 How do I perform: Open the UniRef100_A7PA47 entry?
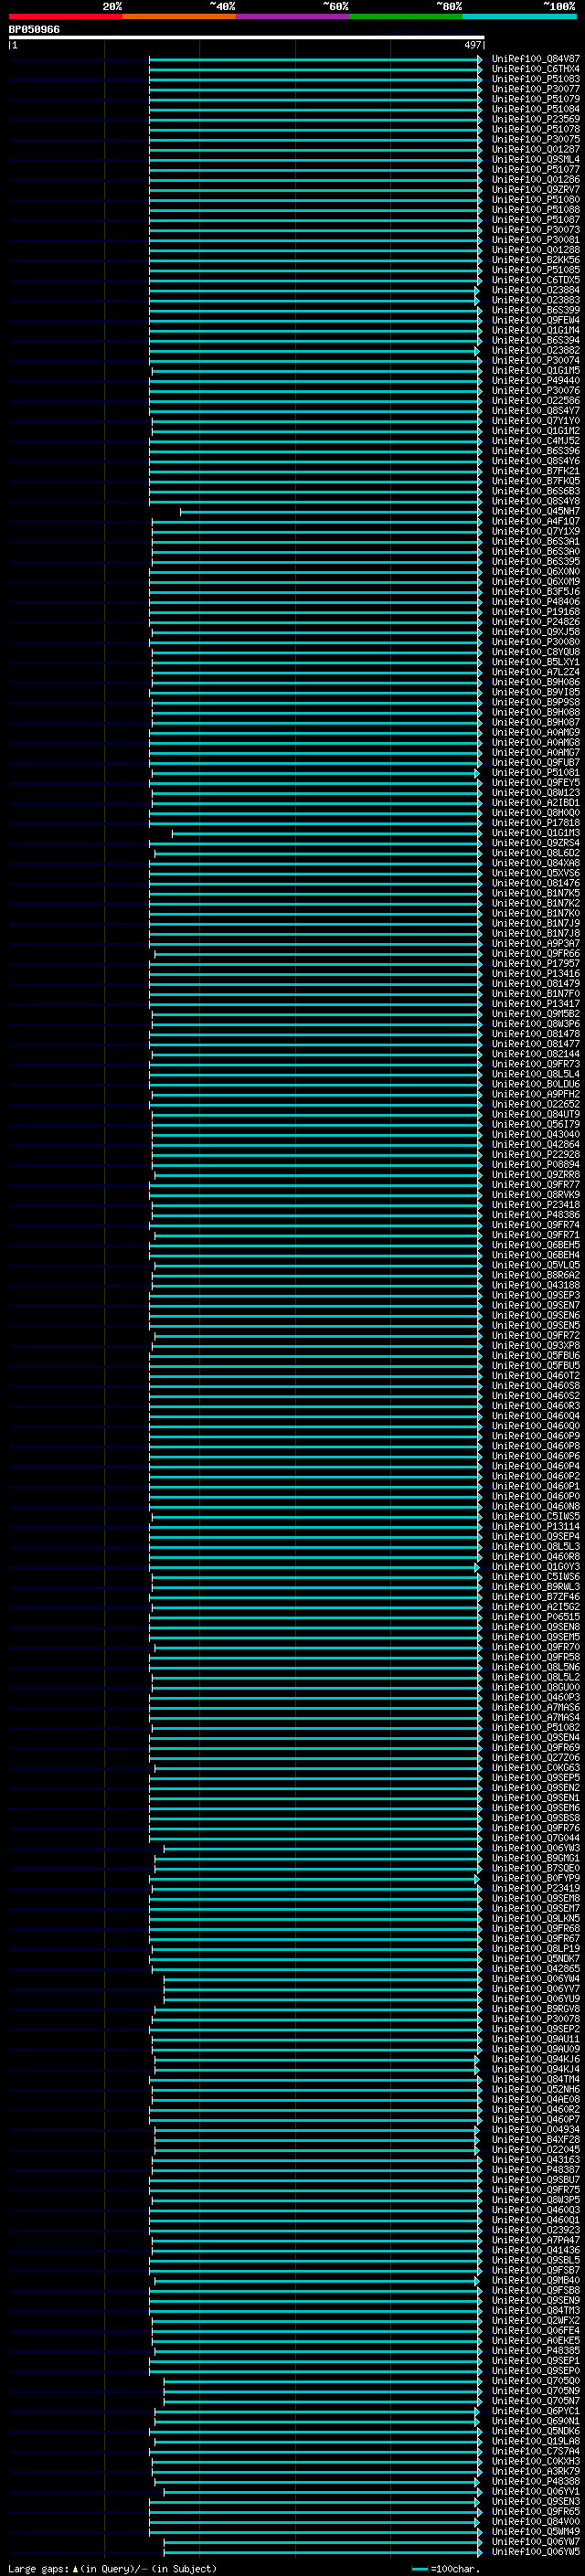[x=535, y=2240]
